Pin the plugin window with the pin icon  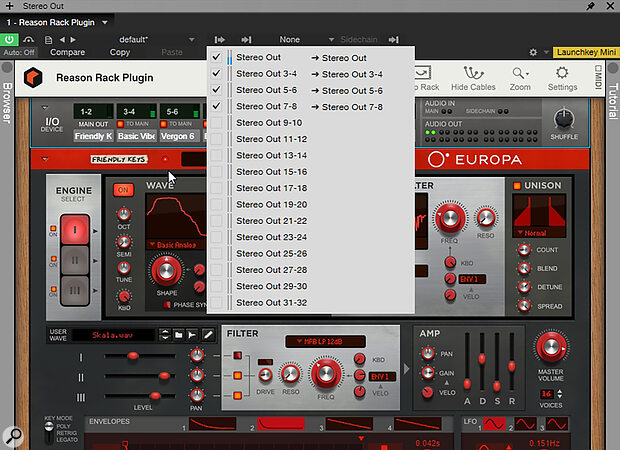click(590, 6)
